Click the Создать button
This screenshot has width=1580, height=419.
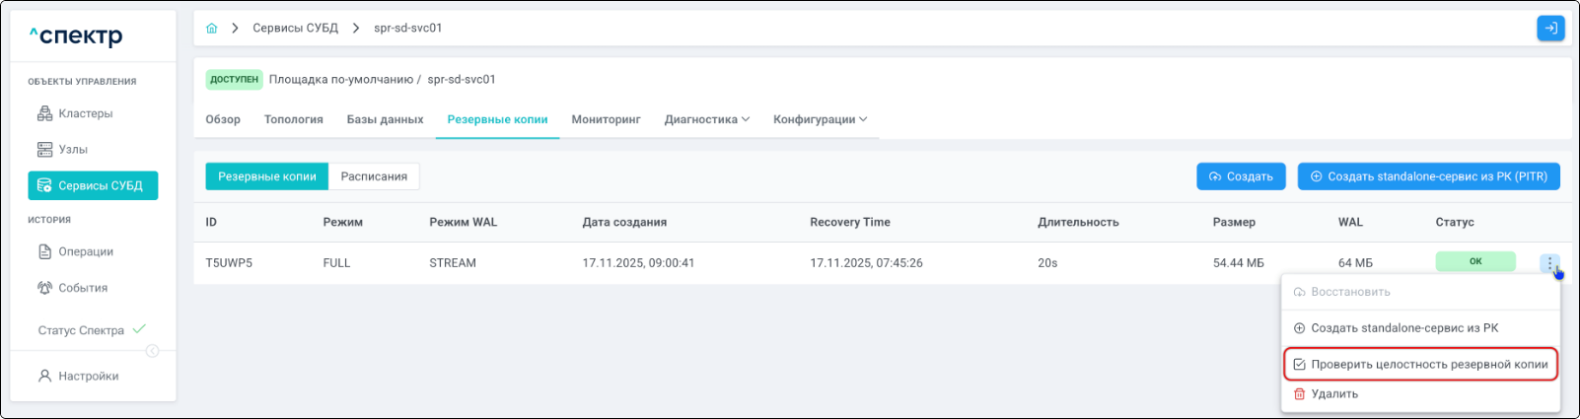click(x=1240, y=177)
